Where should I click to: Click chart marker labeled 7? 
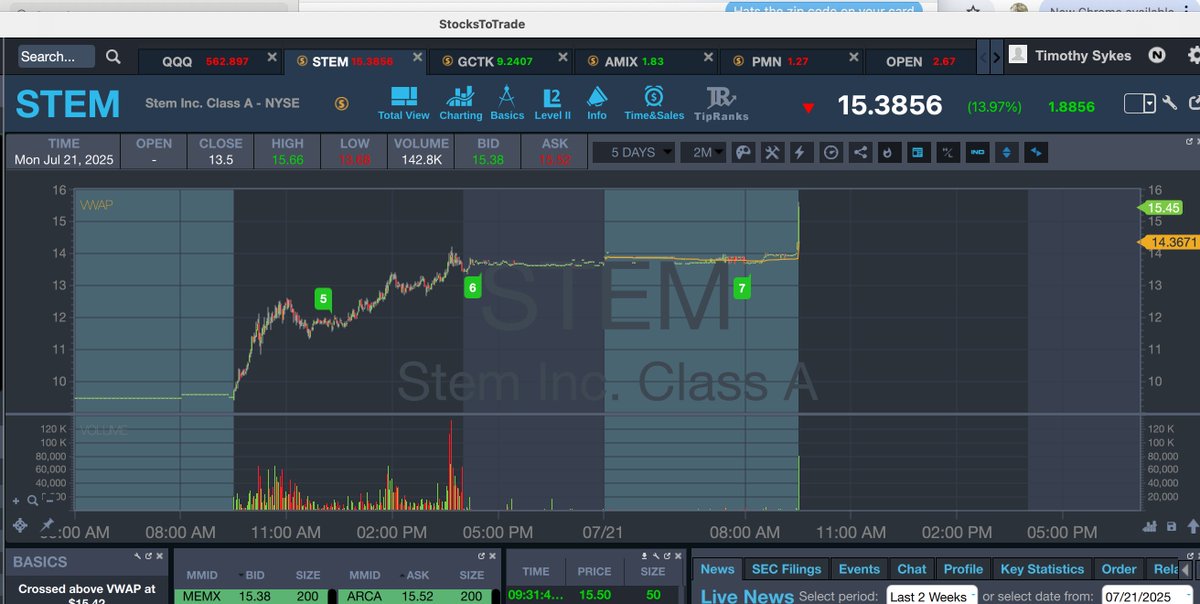[741, 288]
